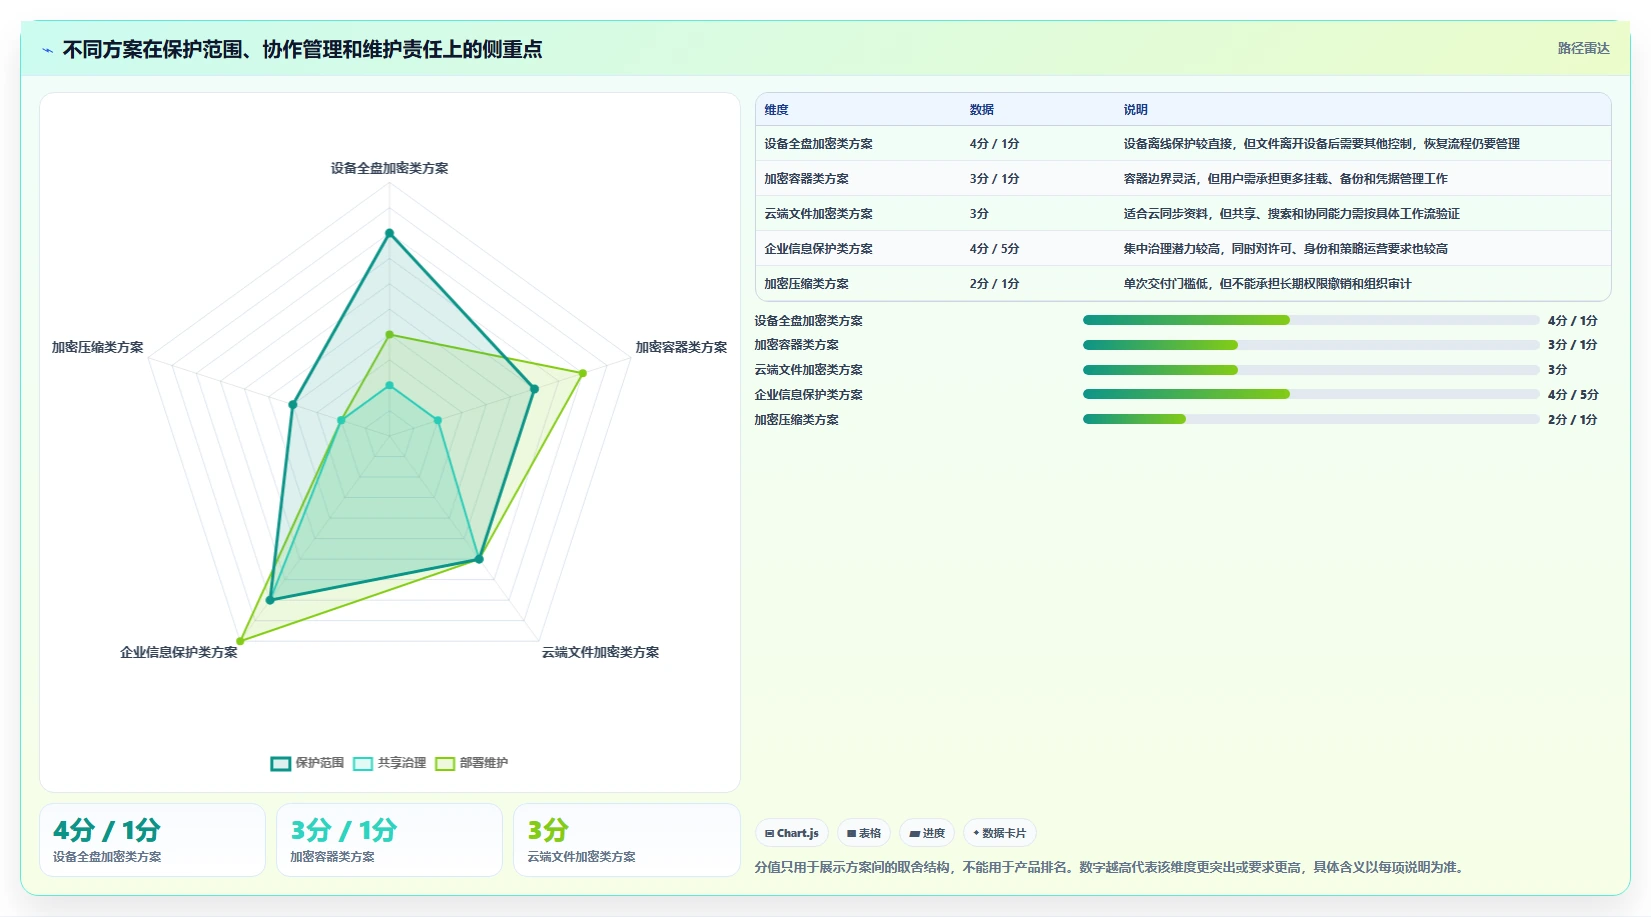Image resolution: width=1651 pixels, height=917 pixels.
Task: Click the 企业信息保护类方案 progress bar
Action: [x=1311, y=394]
